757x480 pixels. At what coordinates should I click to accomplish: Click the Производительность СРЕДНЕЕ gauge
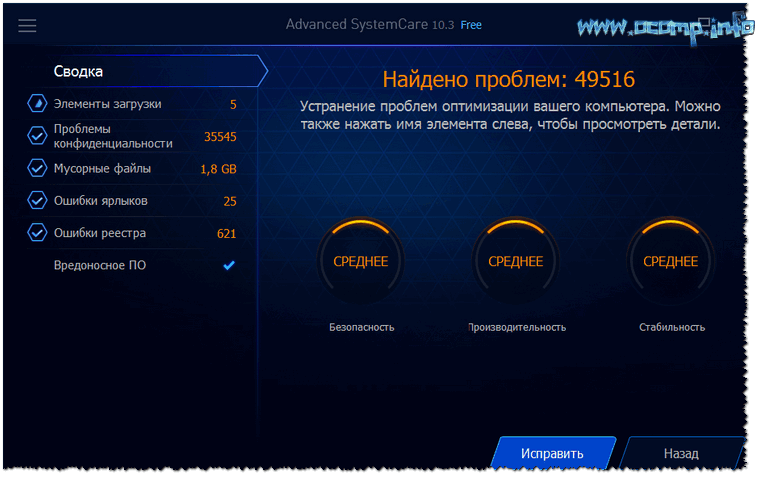pyautogui.click(x=516, y=261)
